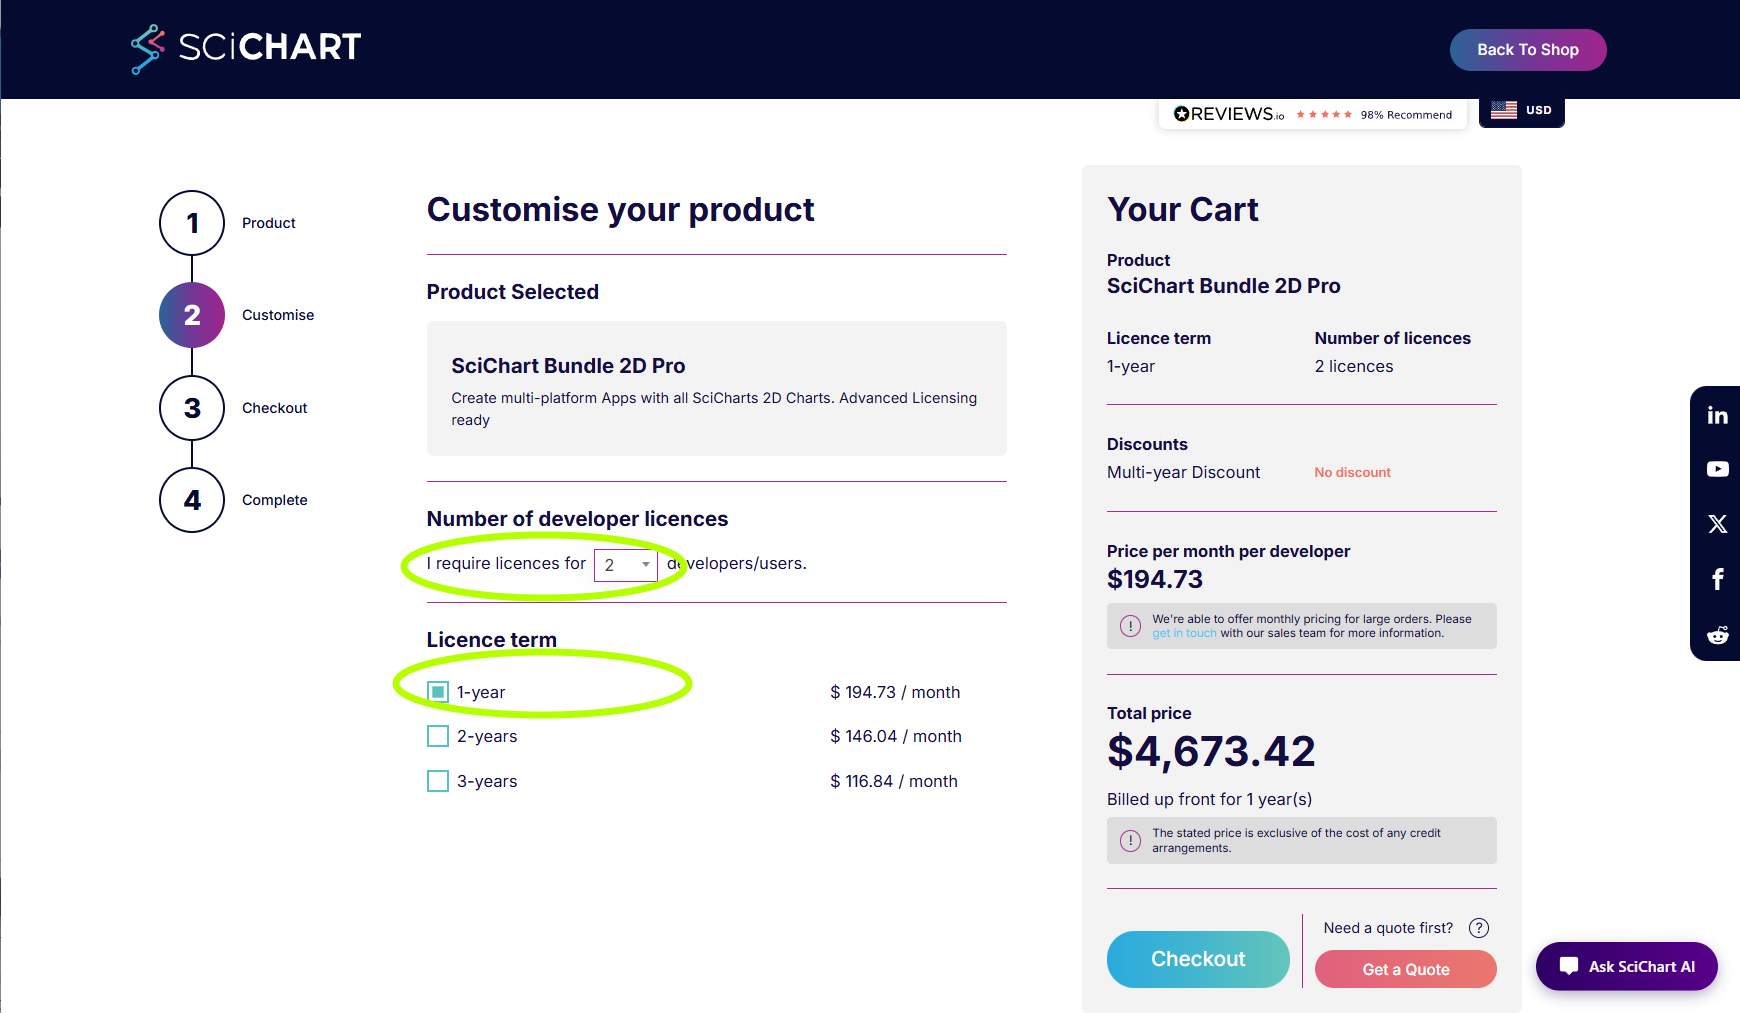The height and width of the screenshot is (1013, 1740).
Task: Click the Get a Quote button
Action: click(x=1405, y=969)
